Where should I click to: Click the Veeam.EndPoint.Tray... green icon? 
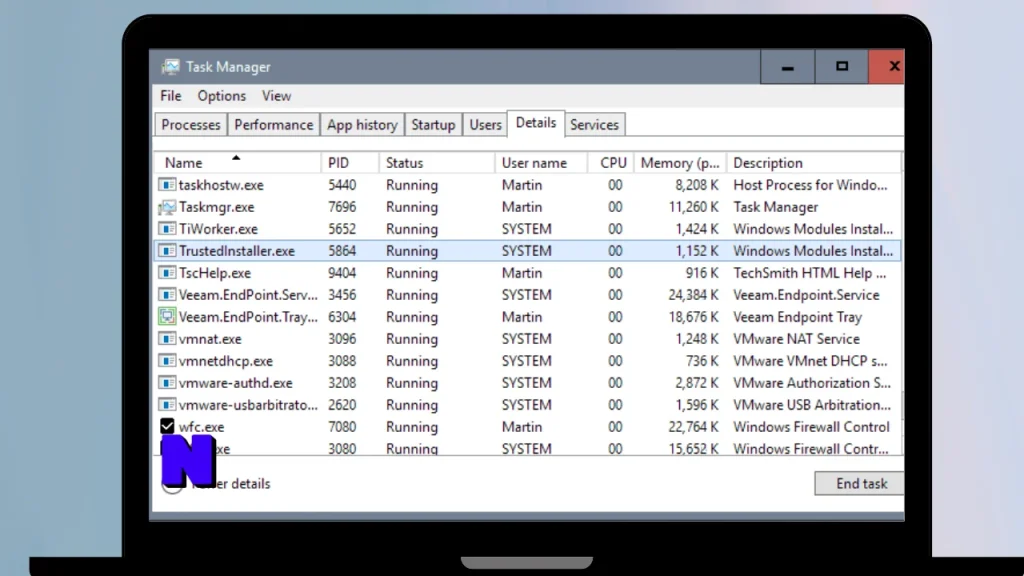tap(167, 317)
